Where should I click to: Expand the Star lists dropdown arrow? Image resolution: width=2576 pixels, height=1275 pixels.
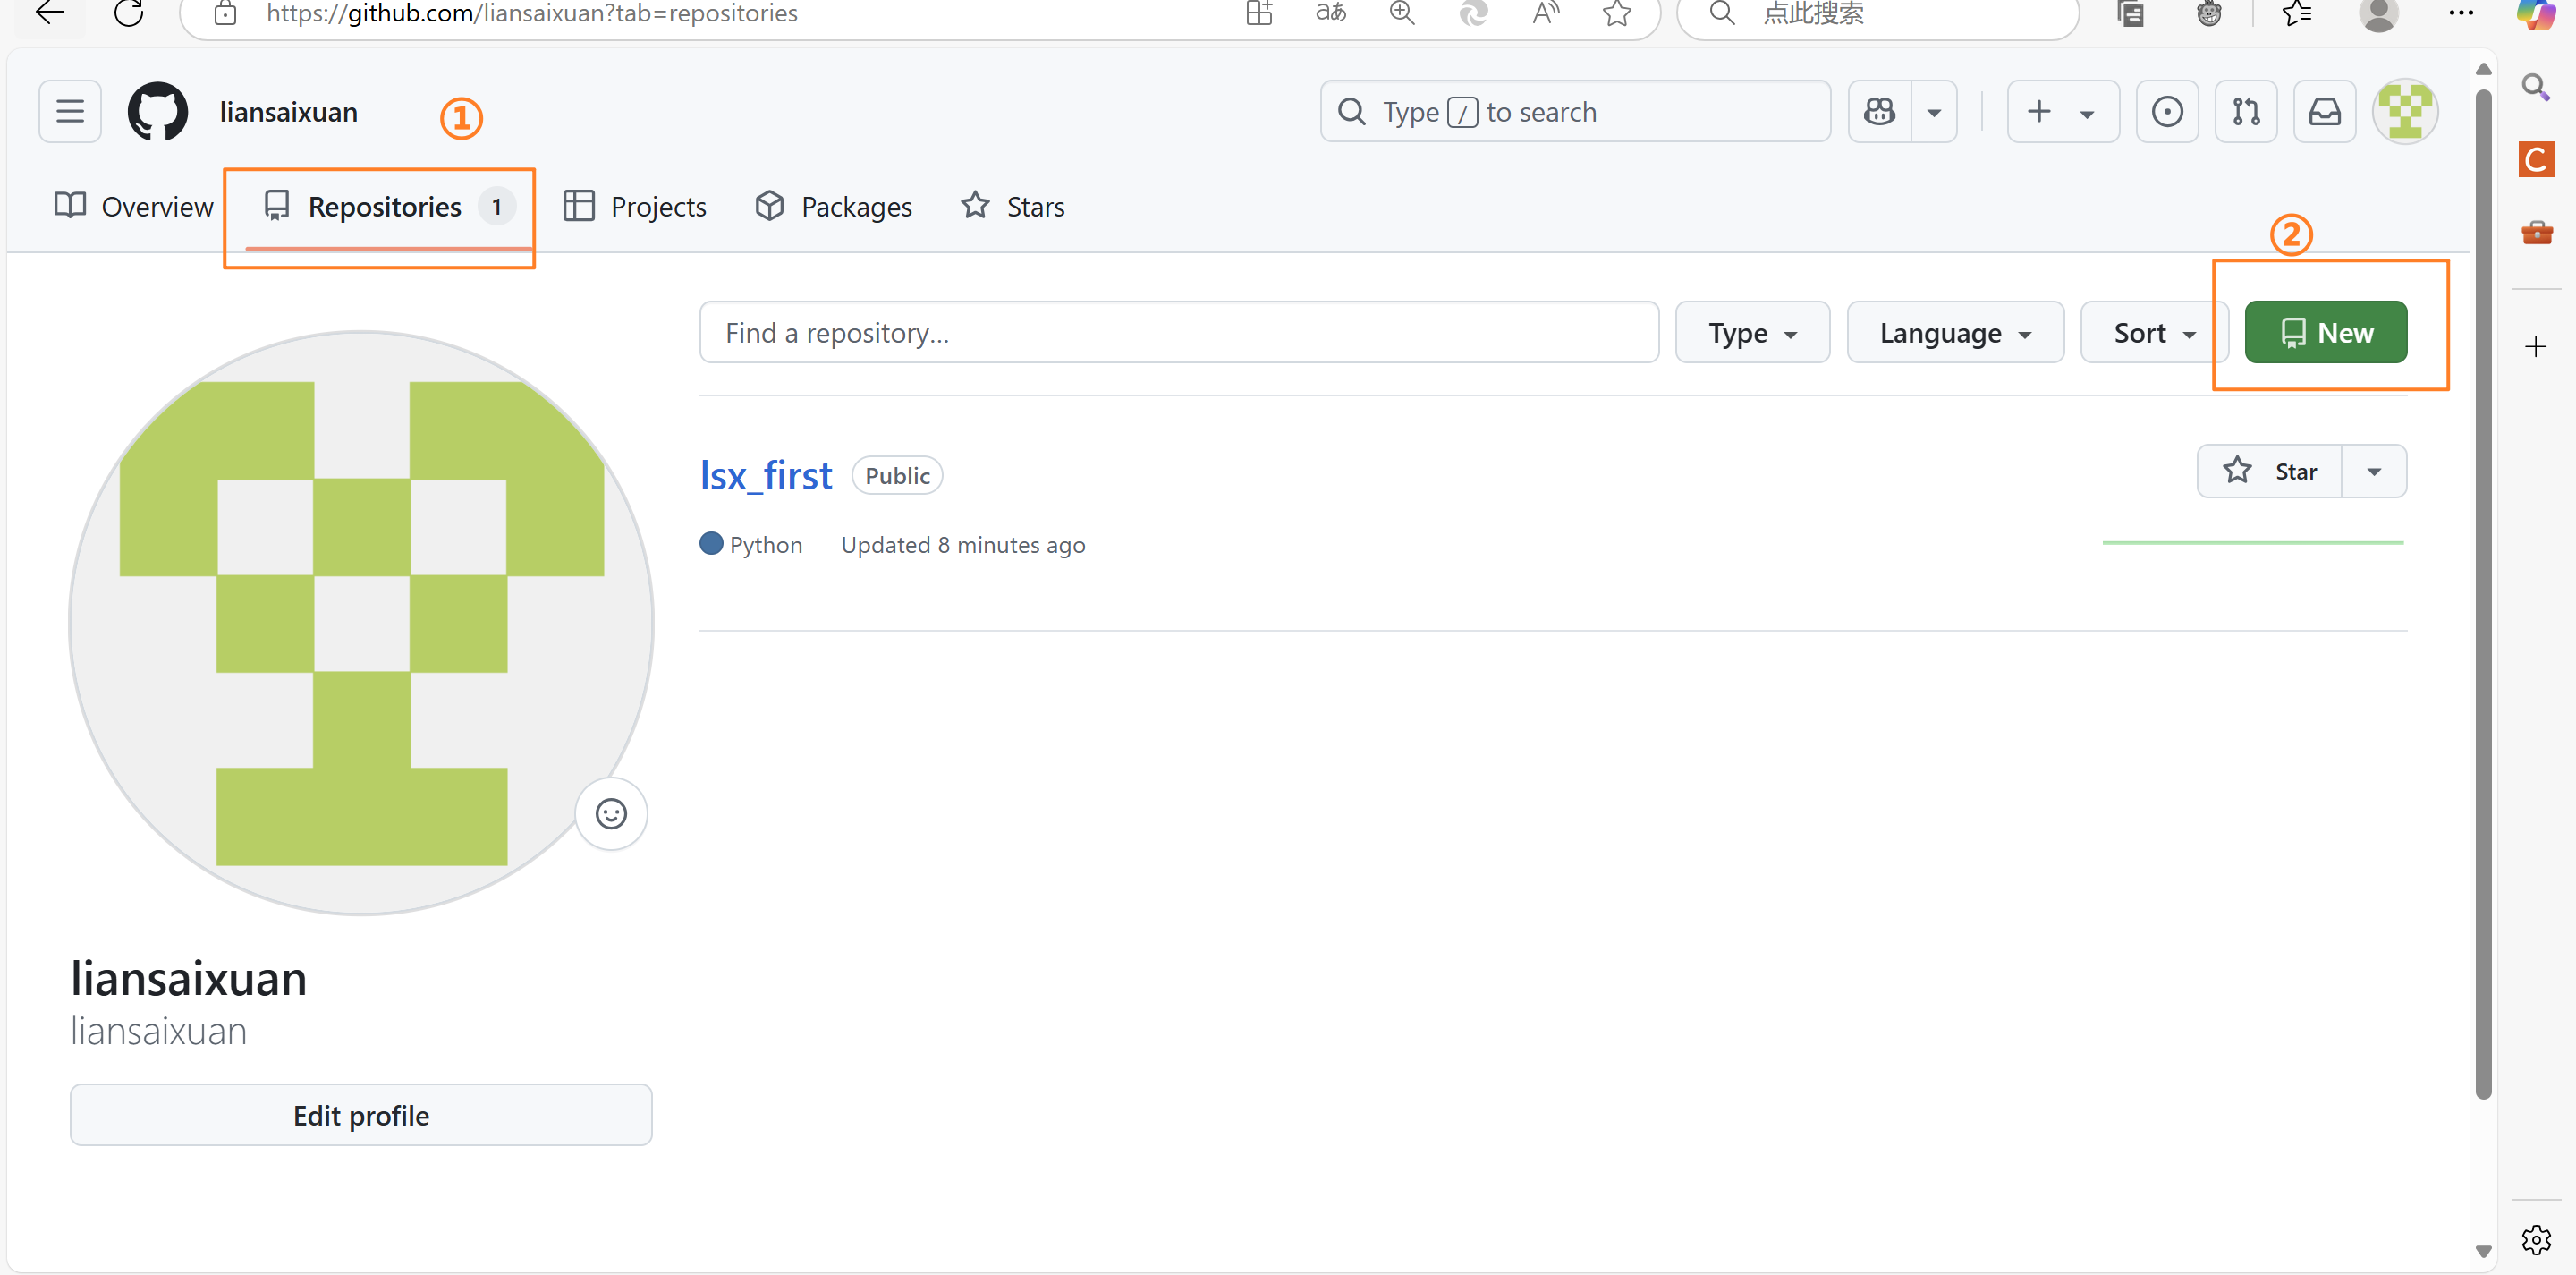click(2374, 471)
